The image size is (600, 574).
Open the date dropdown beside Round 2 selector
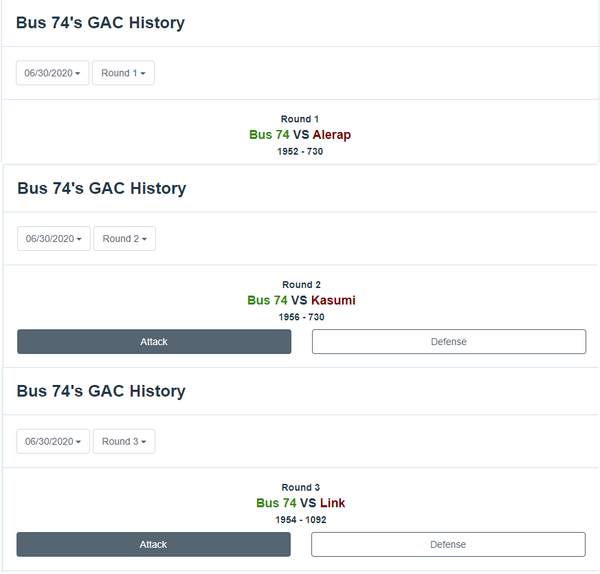[x=54, y=239]
